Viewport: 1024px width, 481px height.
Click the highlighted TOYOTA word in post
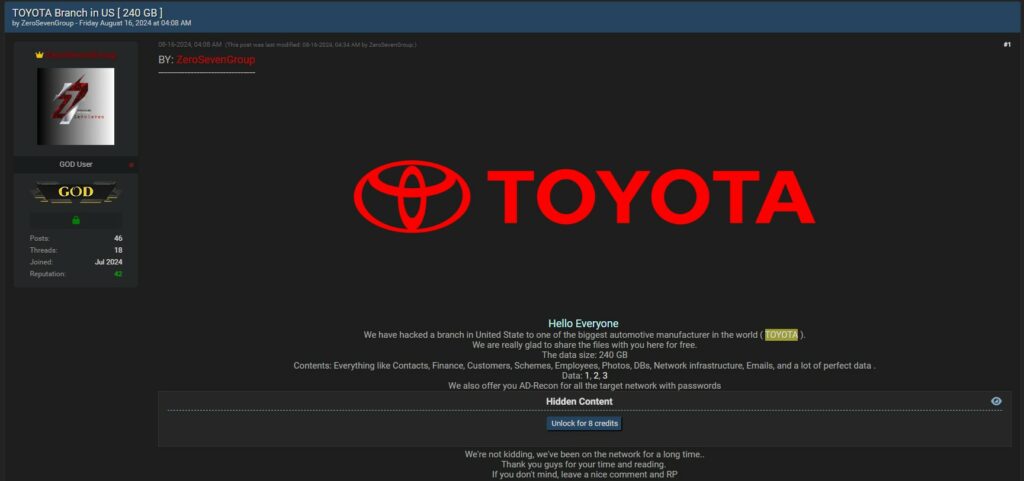point(781,334)
